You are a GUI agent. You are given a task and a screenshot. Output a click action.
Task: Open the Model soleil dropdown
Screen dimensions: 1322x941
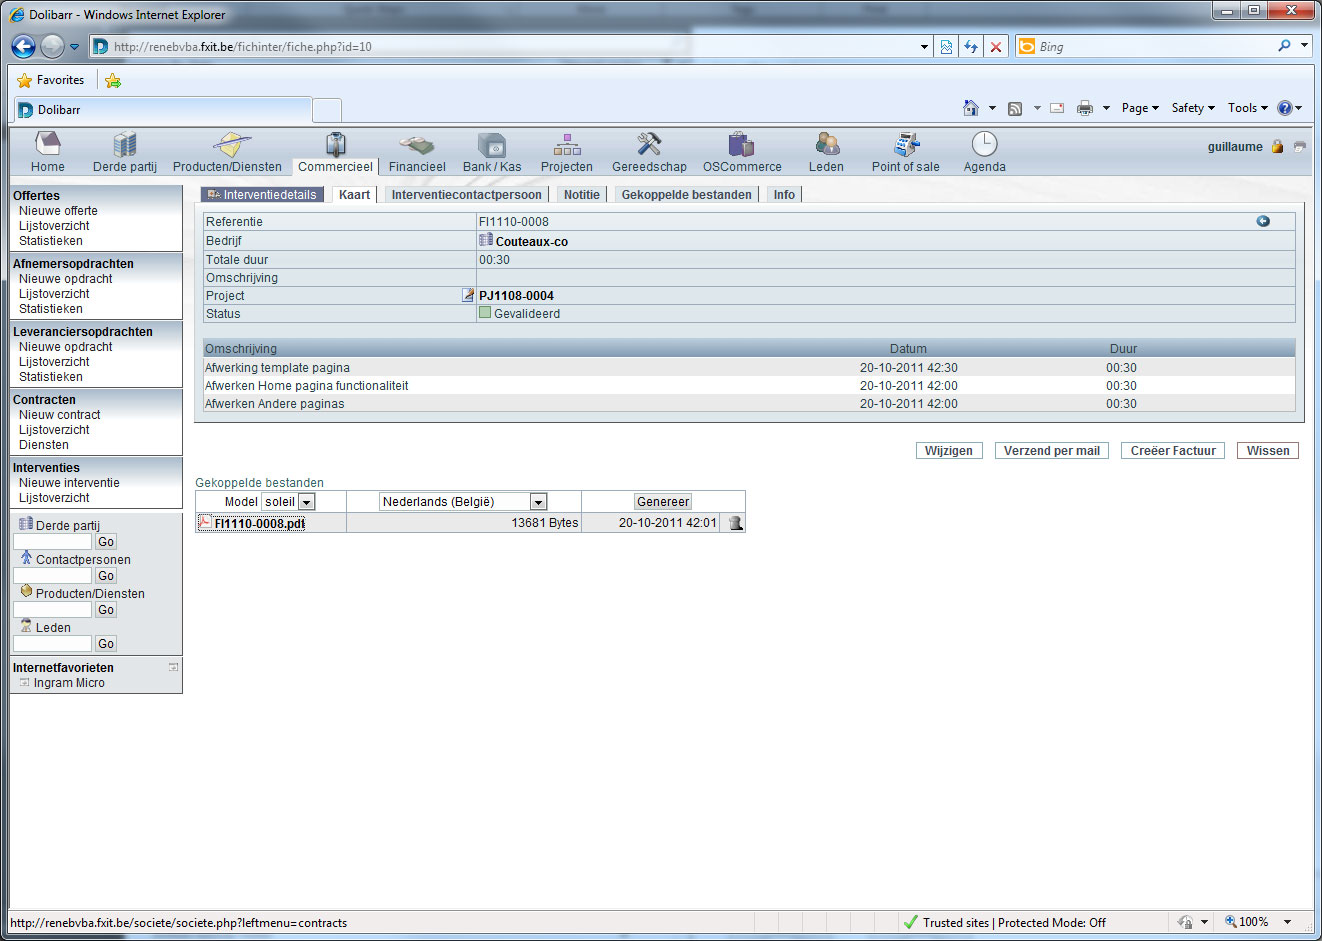(x=307, y=502)
